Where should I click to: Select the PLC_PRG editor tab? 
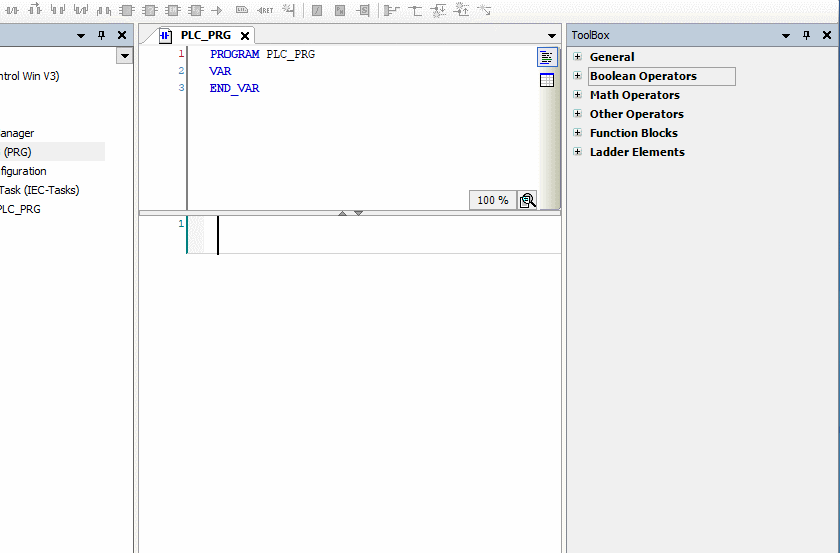coord(205,35)
